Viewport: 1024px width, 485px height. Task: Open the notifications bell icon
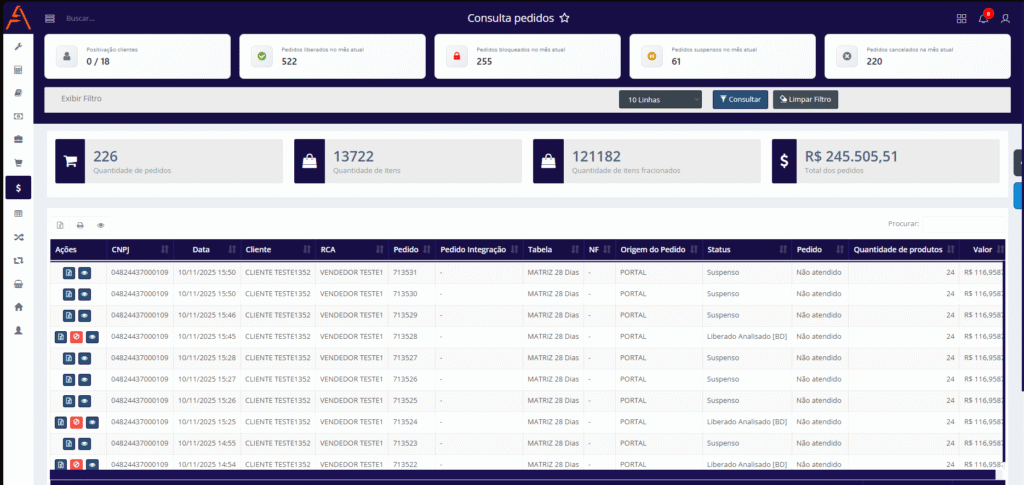click(x=983, y=18)
